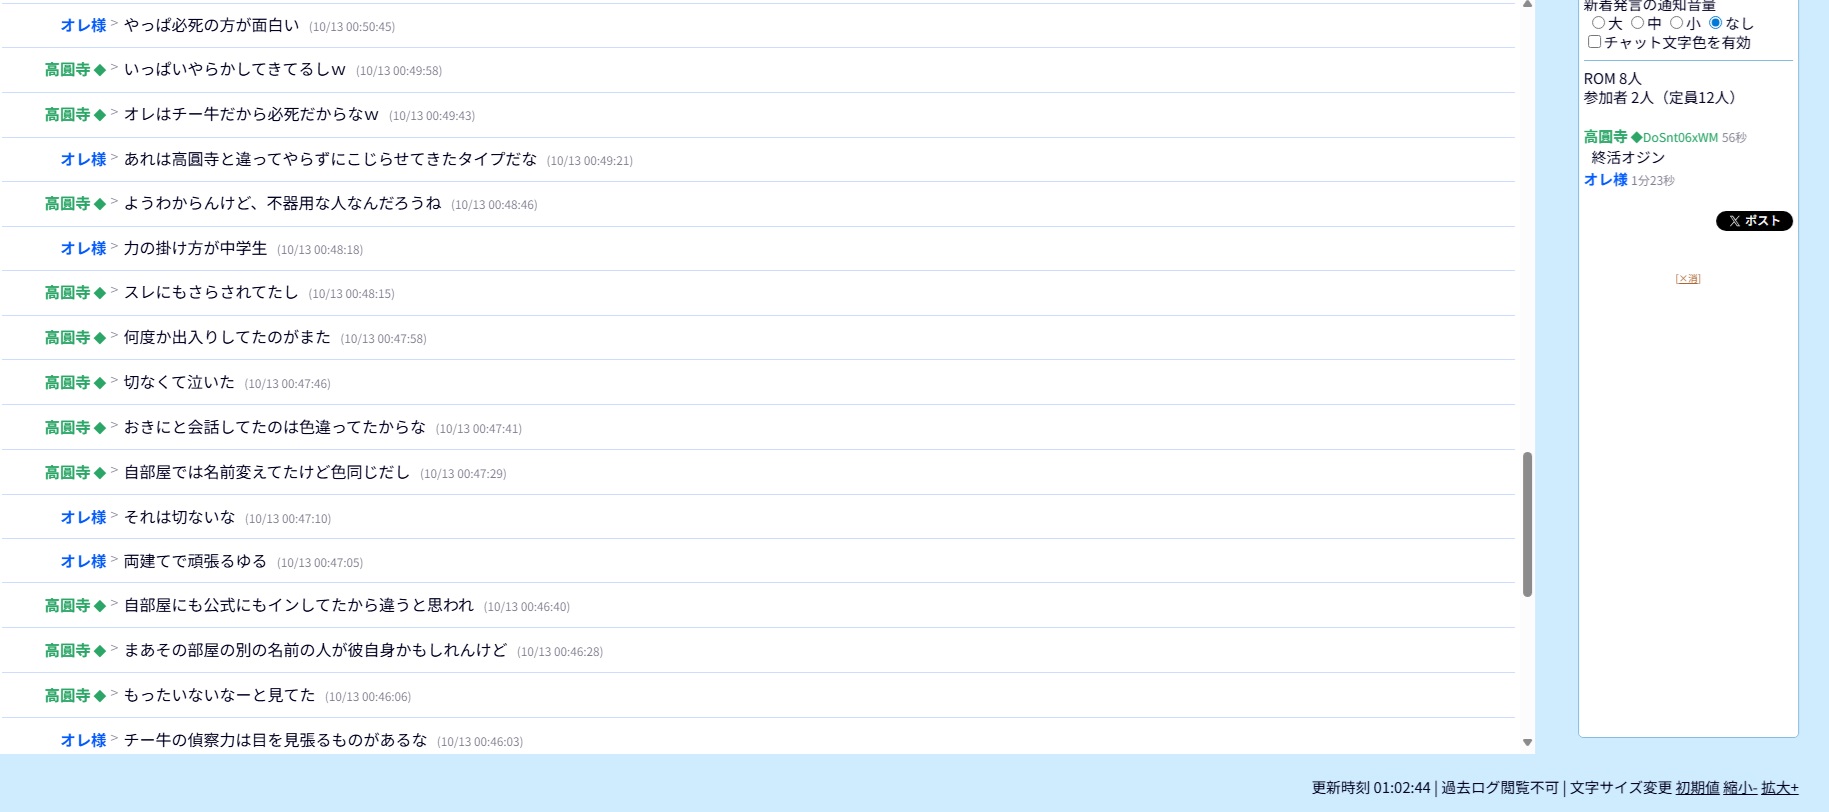
Task: Click the green diamond on スレにもさらされてたし row
Action: tap(99, 293)
